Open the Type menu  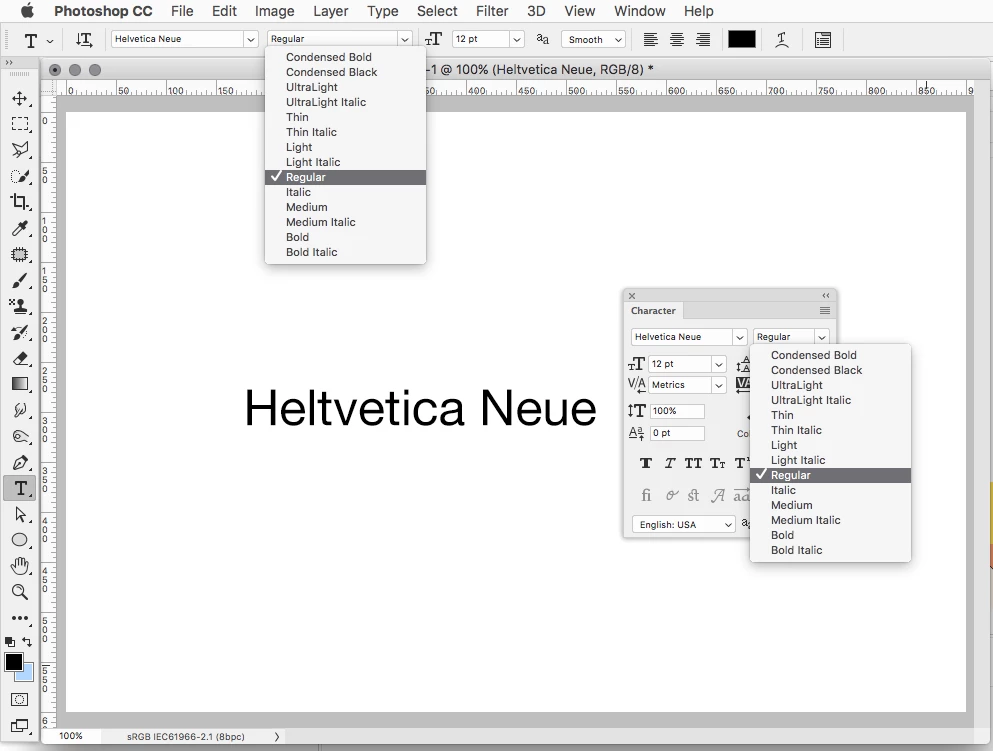point(383,11)
